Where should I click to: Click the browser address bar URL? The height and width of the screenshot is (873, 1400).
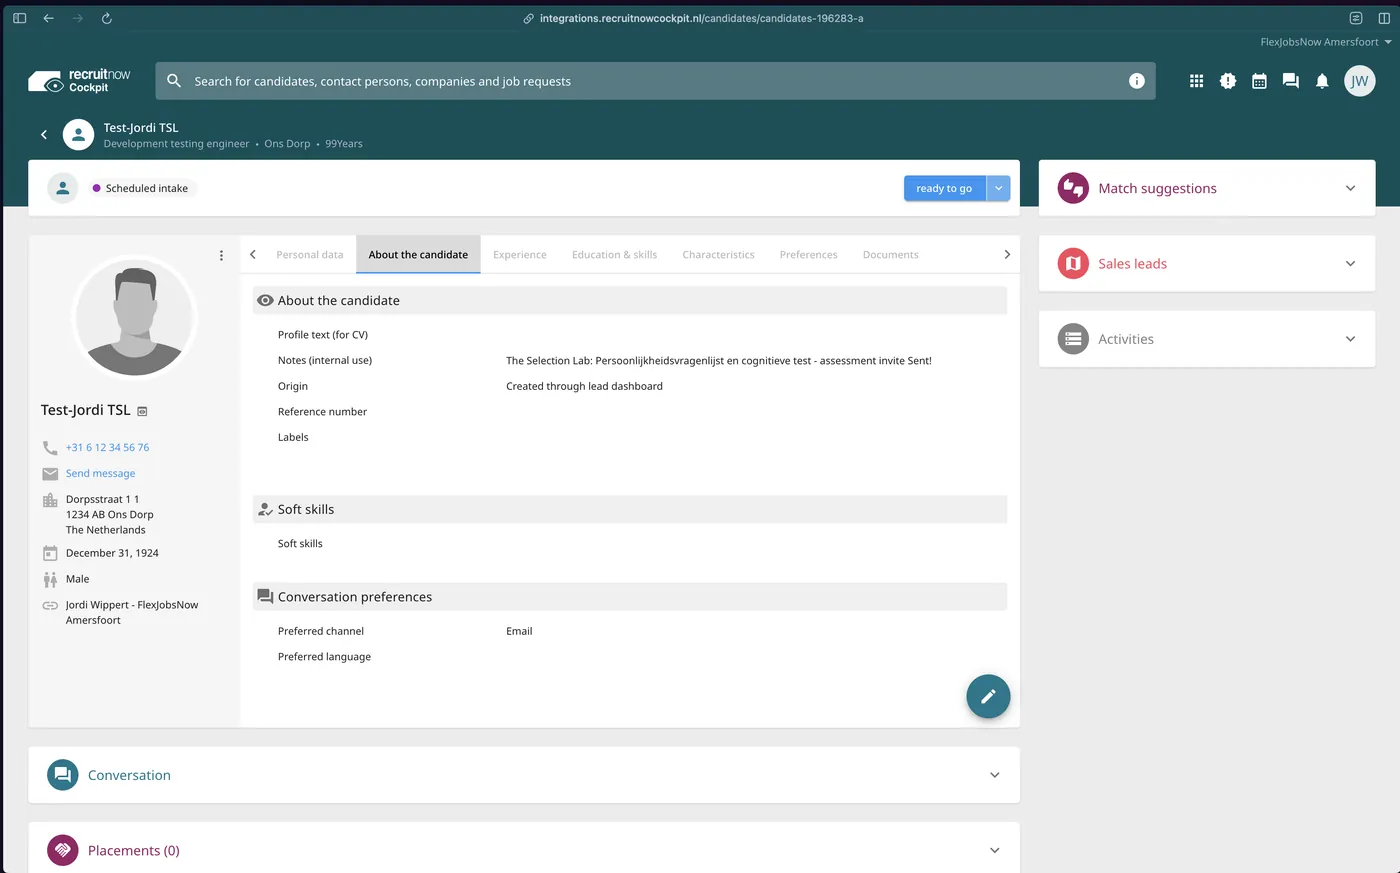701,18
